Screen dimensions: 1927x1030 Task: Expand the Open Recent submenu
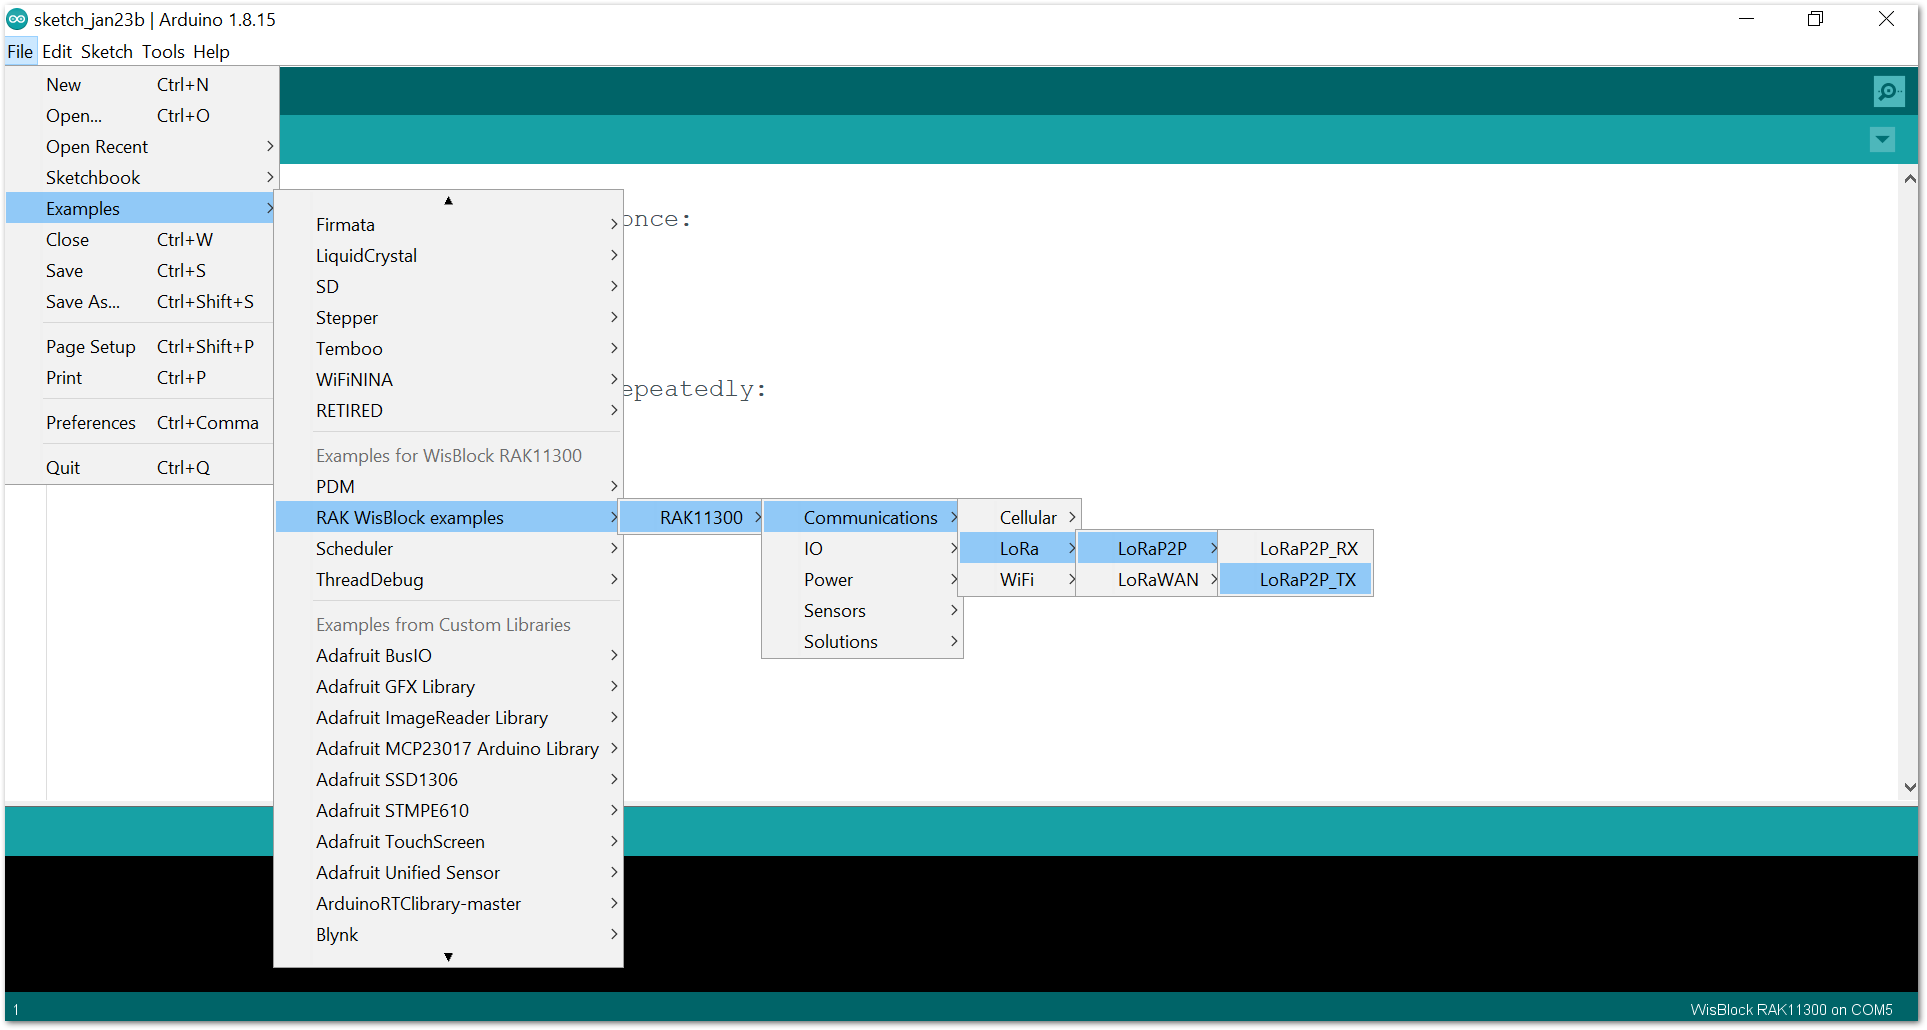[97, 147]
